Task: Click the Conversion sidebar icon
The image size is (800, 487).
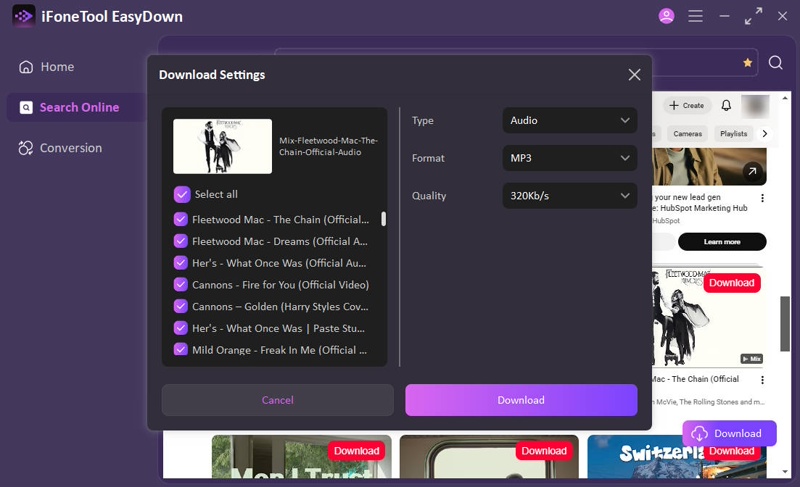Action: pos(26,148)
